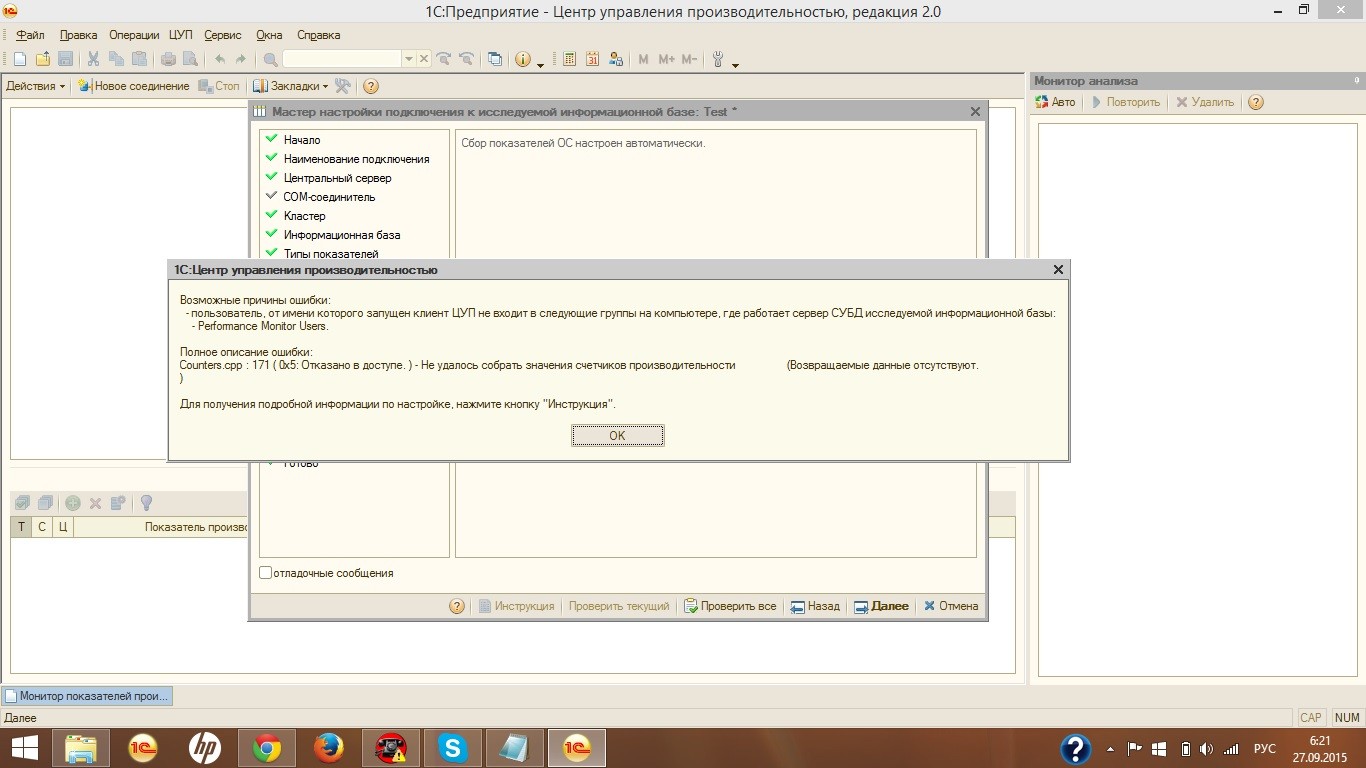
Task: Click the window list icon
Action: (495, 59)
